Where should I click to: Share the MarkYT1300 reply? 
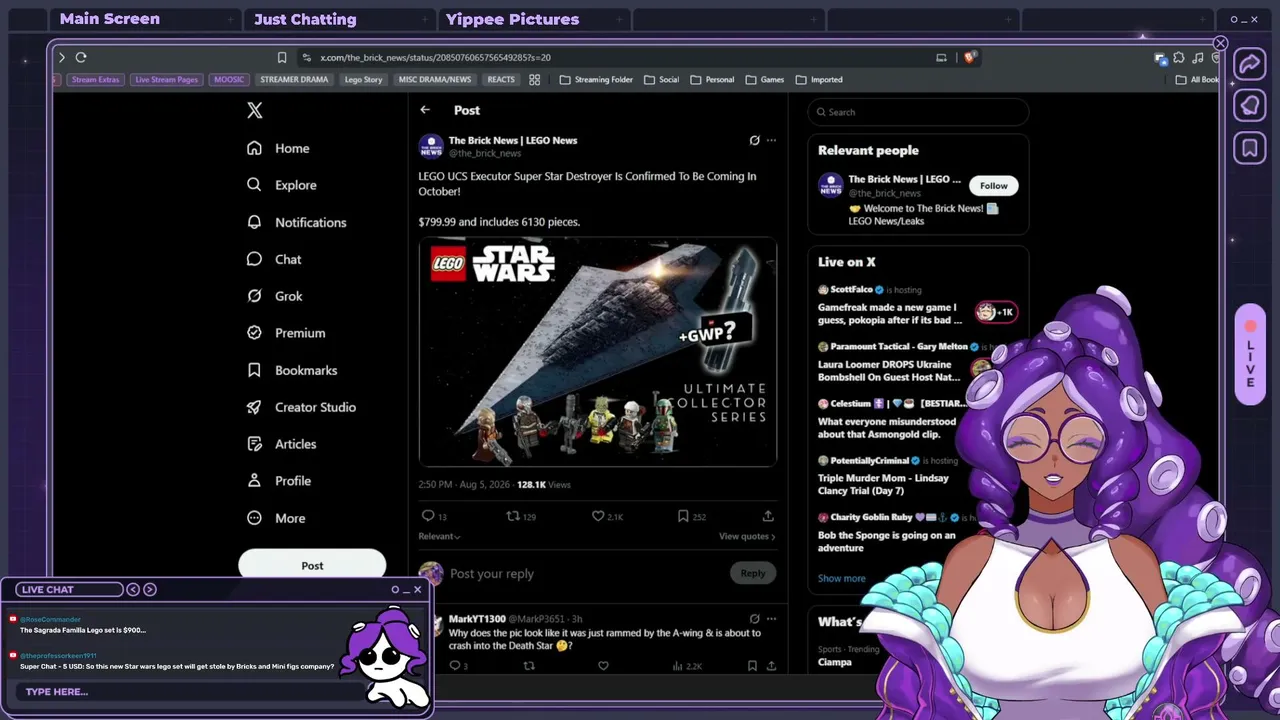[771, 666]
